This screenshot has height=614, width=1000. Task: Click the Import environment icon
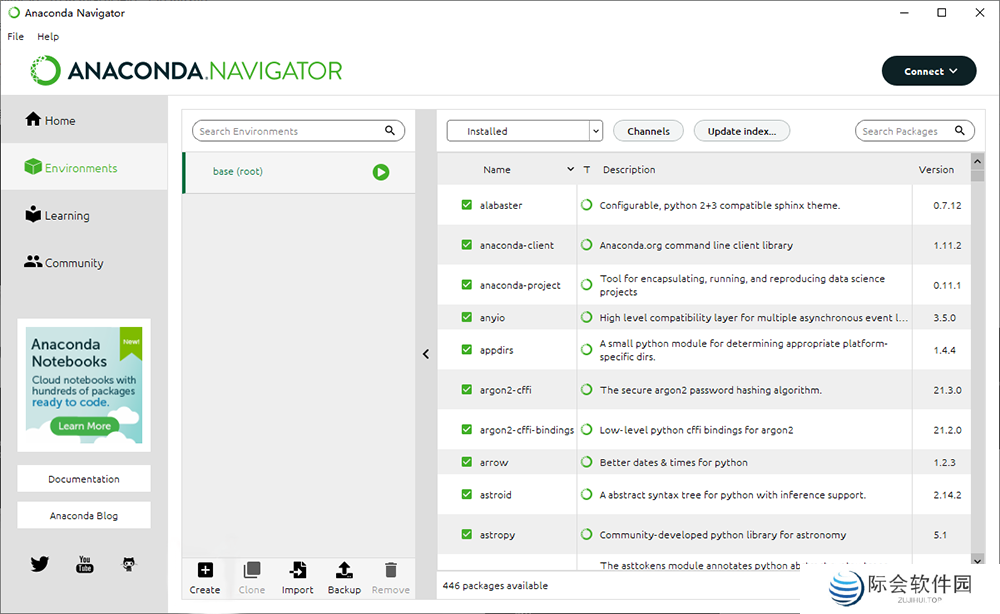(297, 571)
